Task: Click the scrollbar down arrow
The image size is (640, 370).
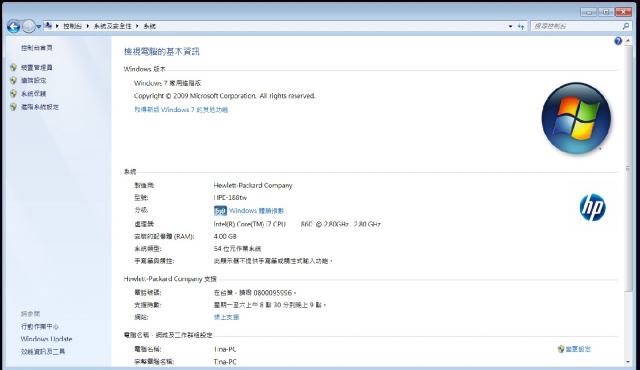Action: (628, 361)
